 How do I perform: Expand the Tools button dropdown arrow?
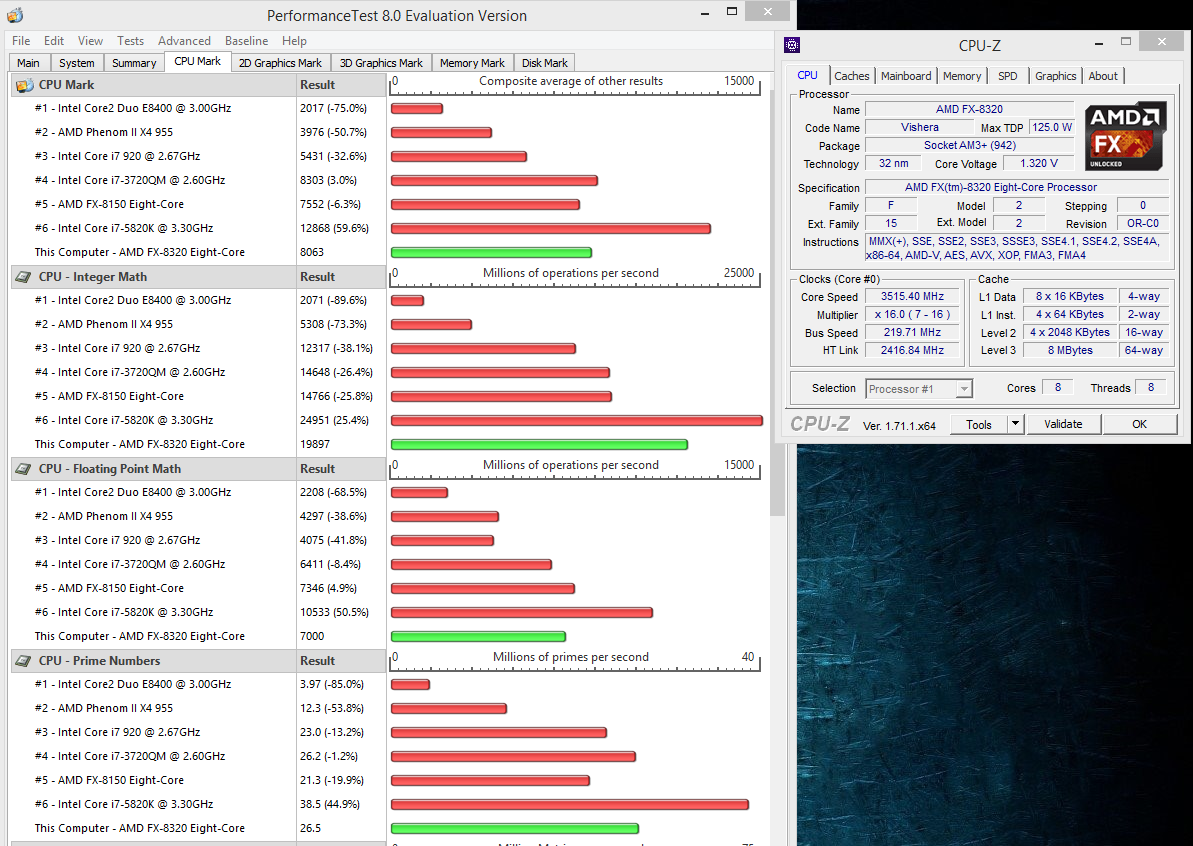pos(1015,425)
